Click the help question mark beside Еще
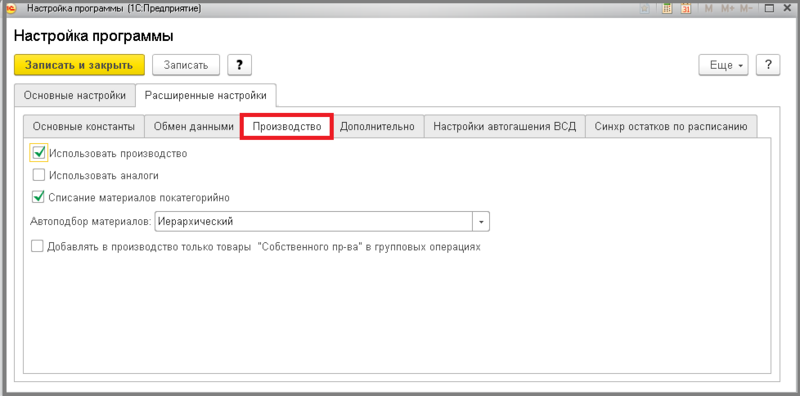Viewport: 800px width, 396px height. 768,65
